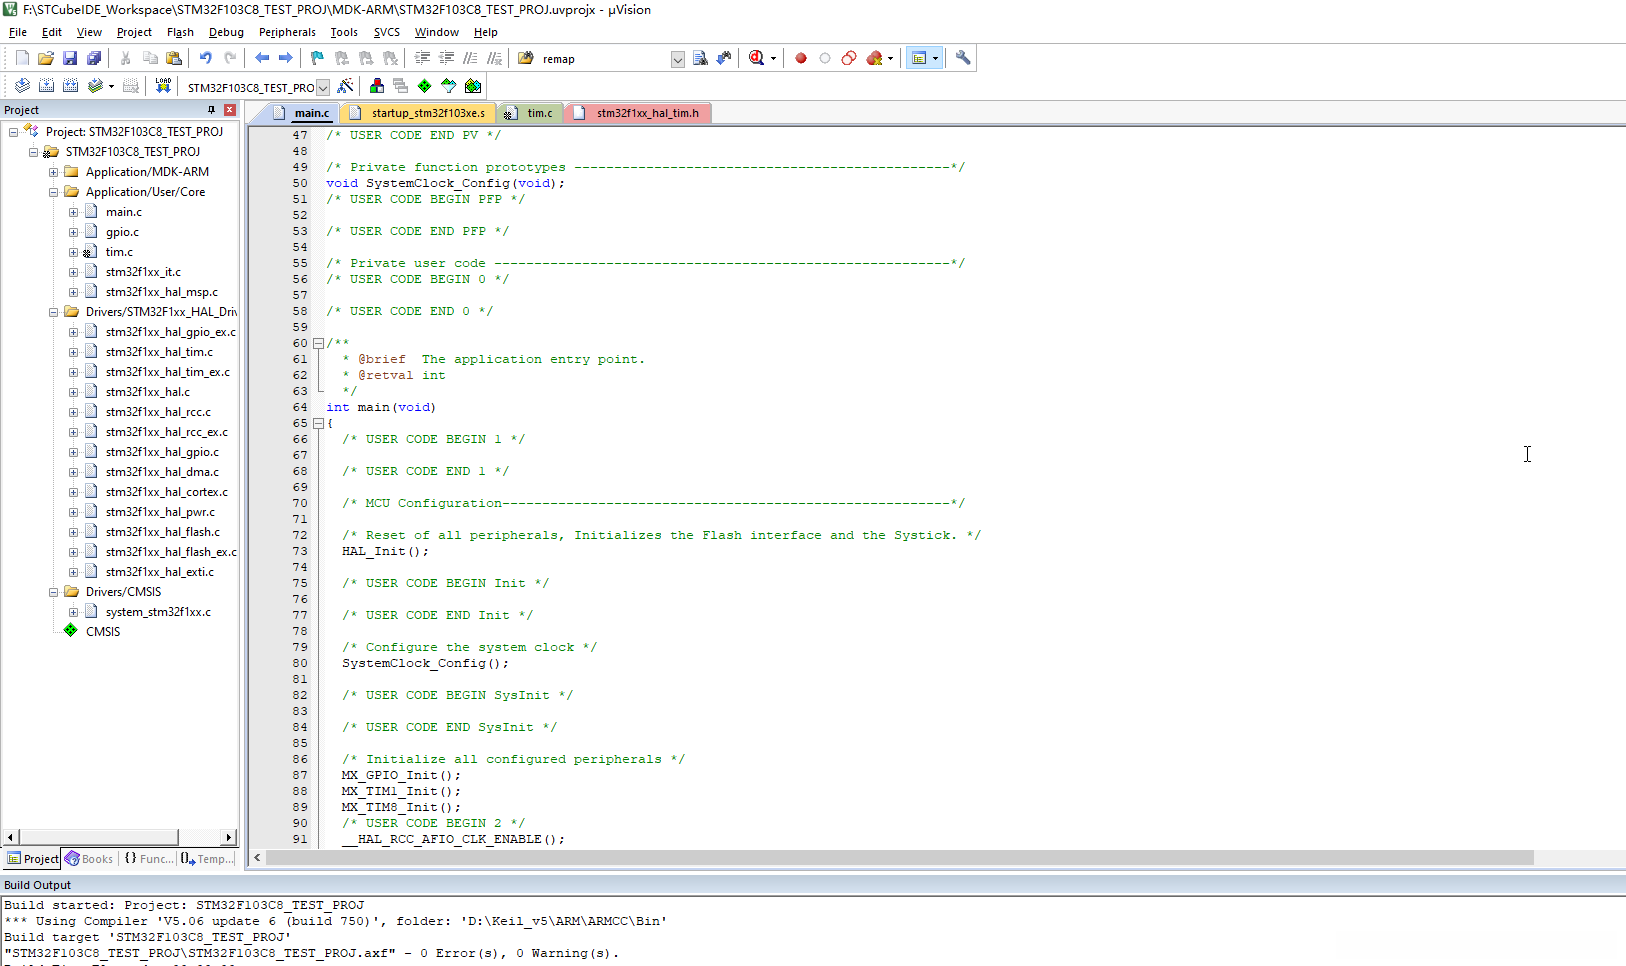Click the Toggle bookmark flag icon
Viewport: 1626px width, 966px height.
pyautogui.click(x=317, y=58)
